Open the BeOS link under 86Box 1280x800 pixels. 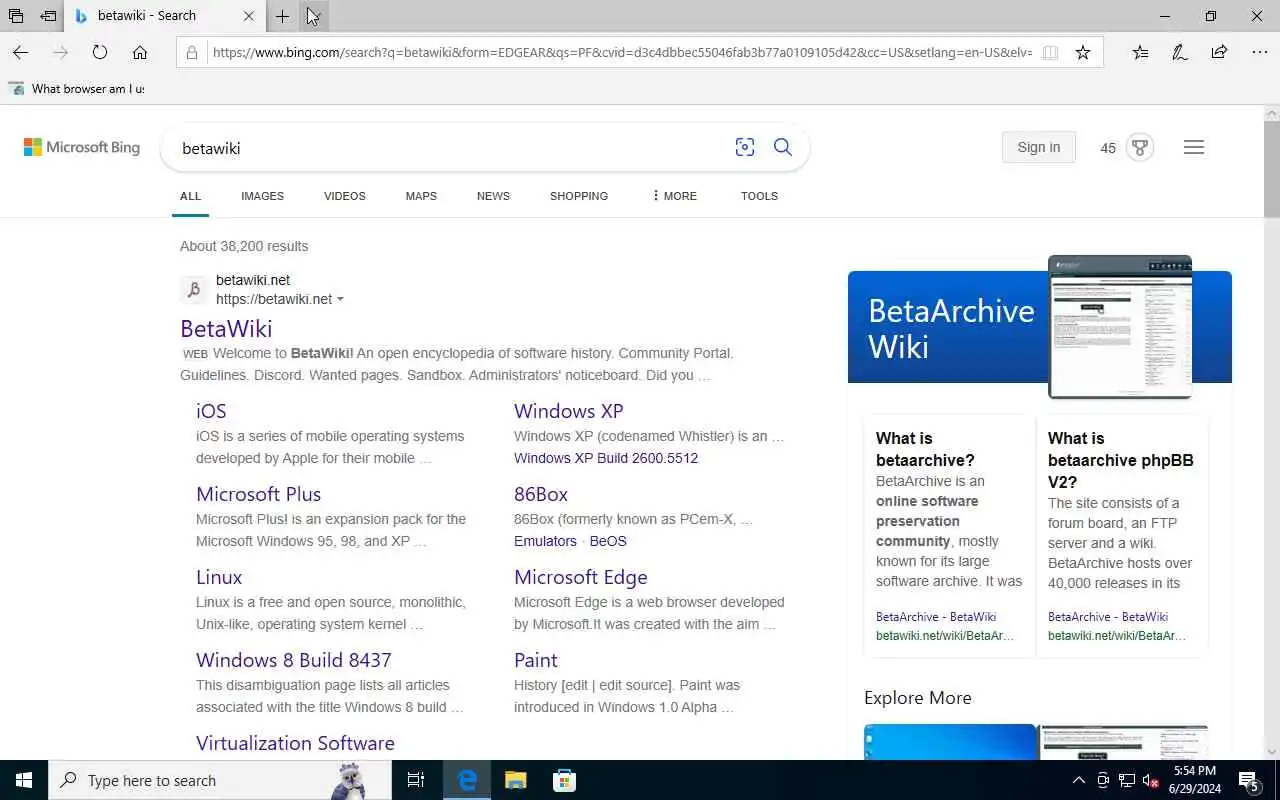(608, 541)
